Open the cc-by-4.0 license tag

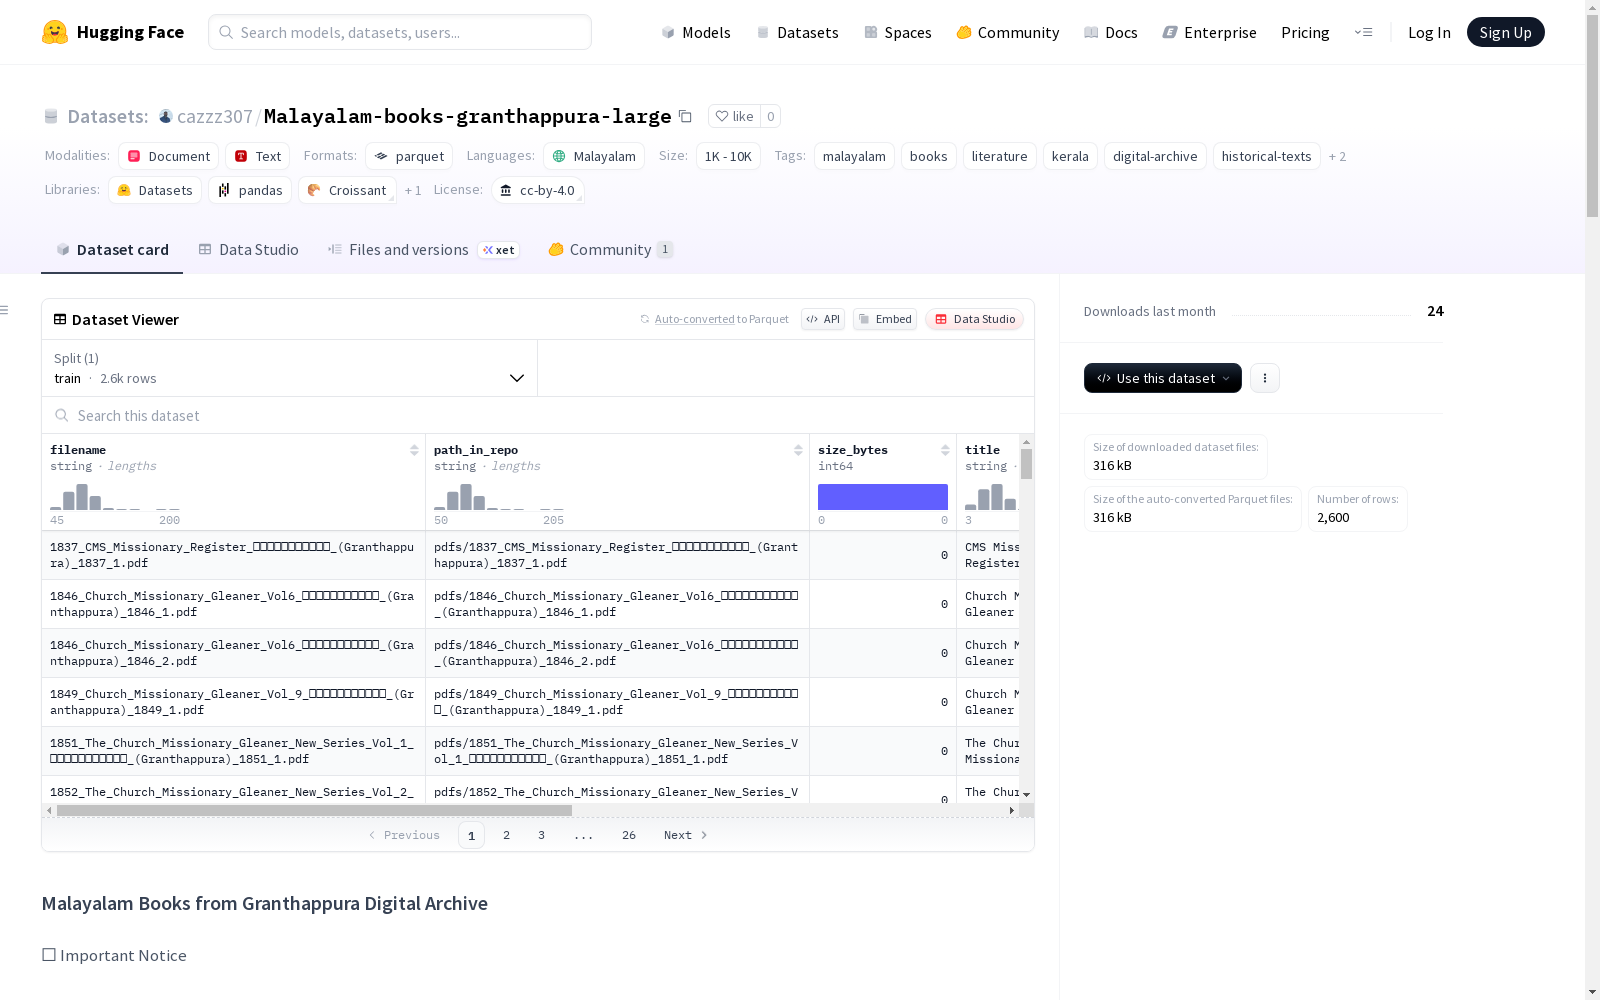click(x=538, y=190)
